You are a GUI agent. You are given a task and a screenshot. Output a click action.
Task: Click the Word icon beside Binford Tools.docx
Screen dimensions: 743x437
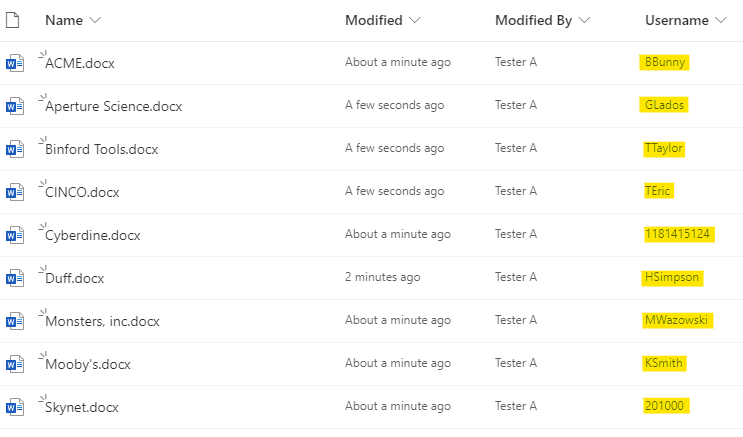14,149
